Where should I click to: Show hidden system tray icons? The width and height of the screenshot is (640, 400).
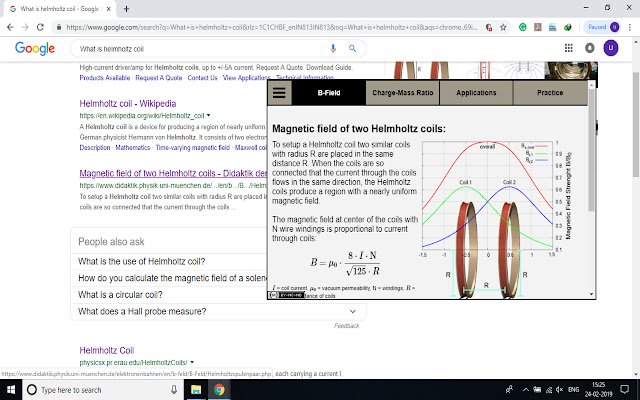pos(526,390)
